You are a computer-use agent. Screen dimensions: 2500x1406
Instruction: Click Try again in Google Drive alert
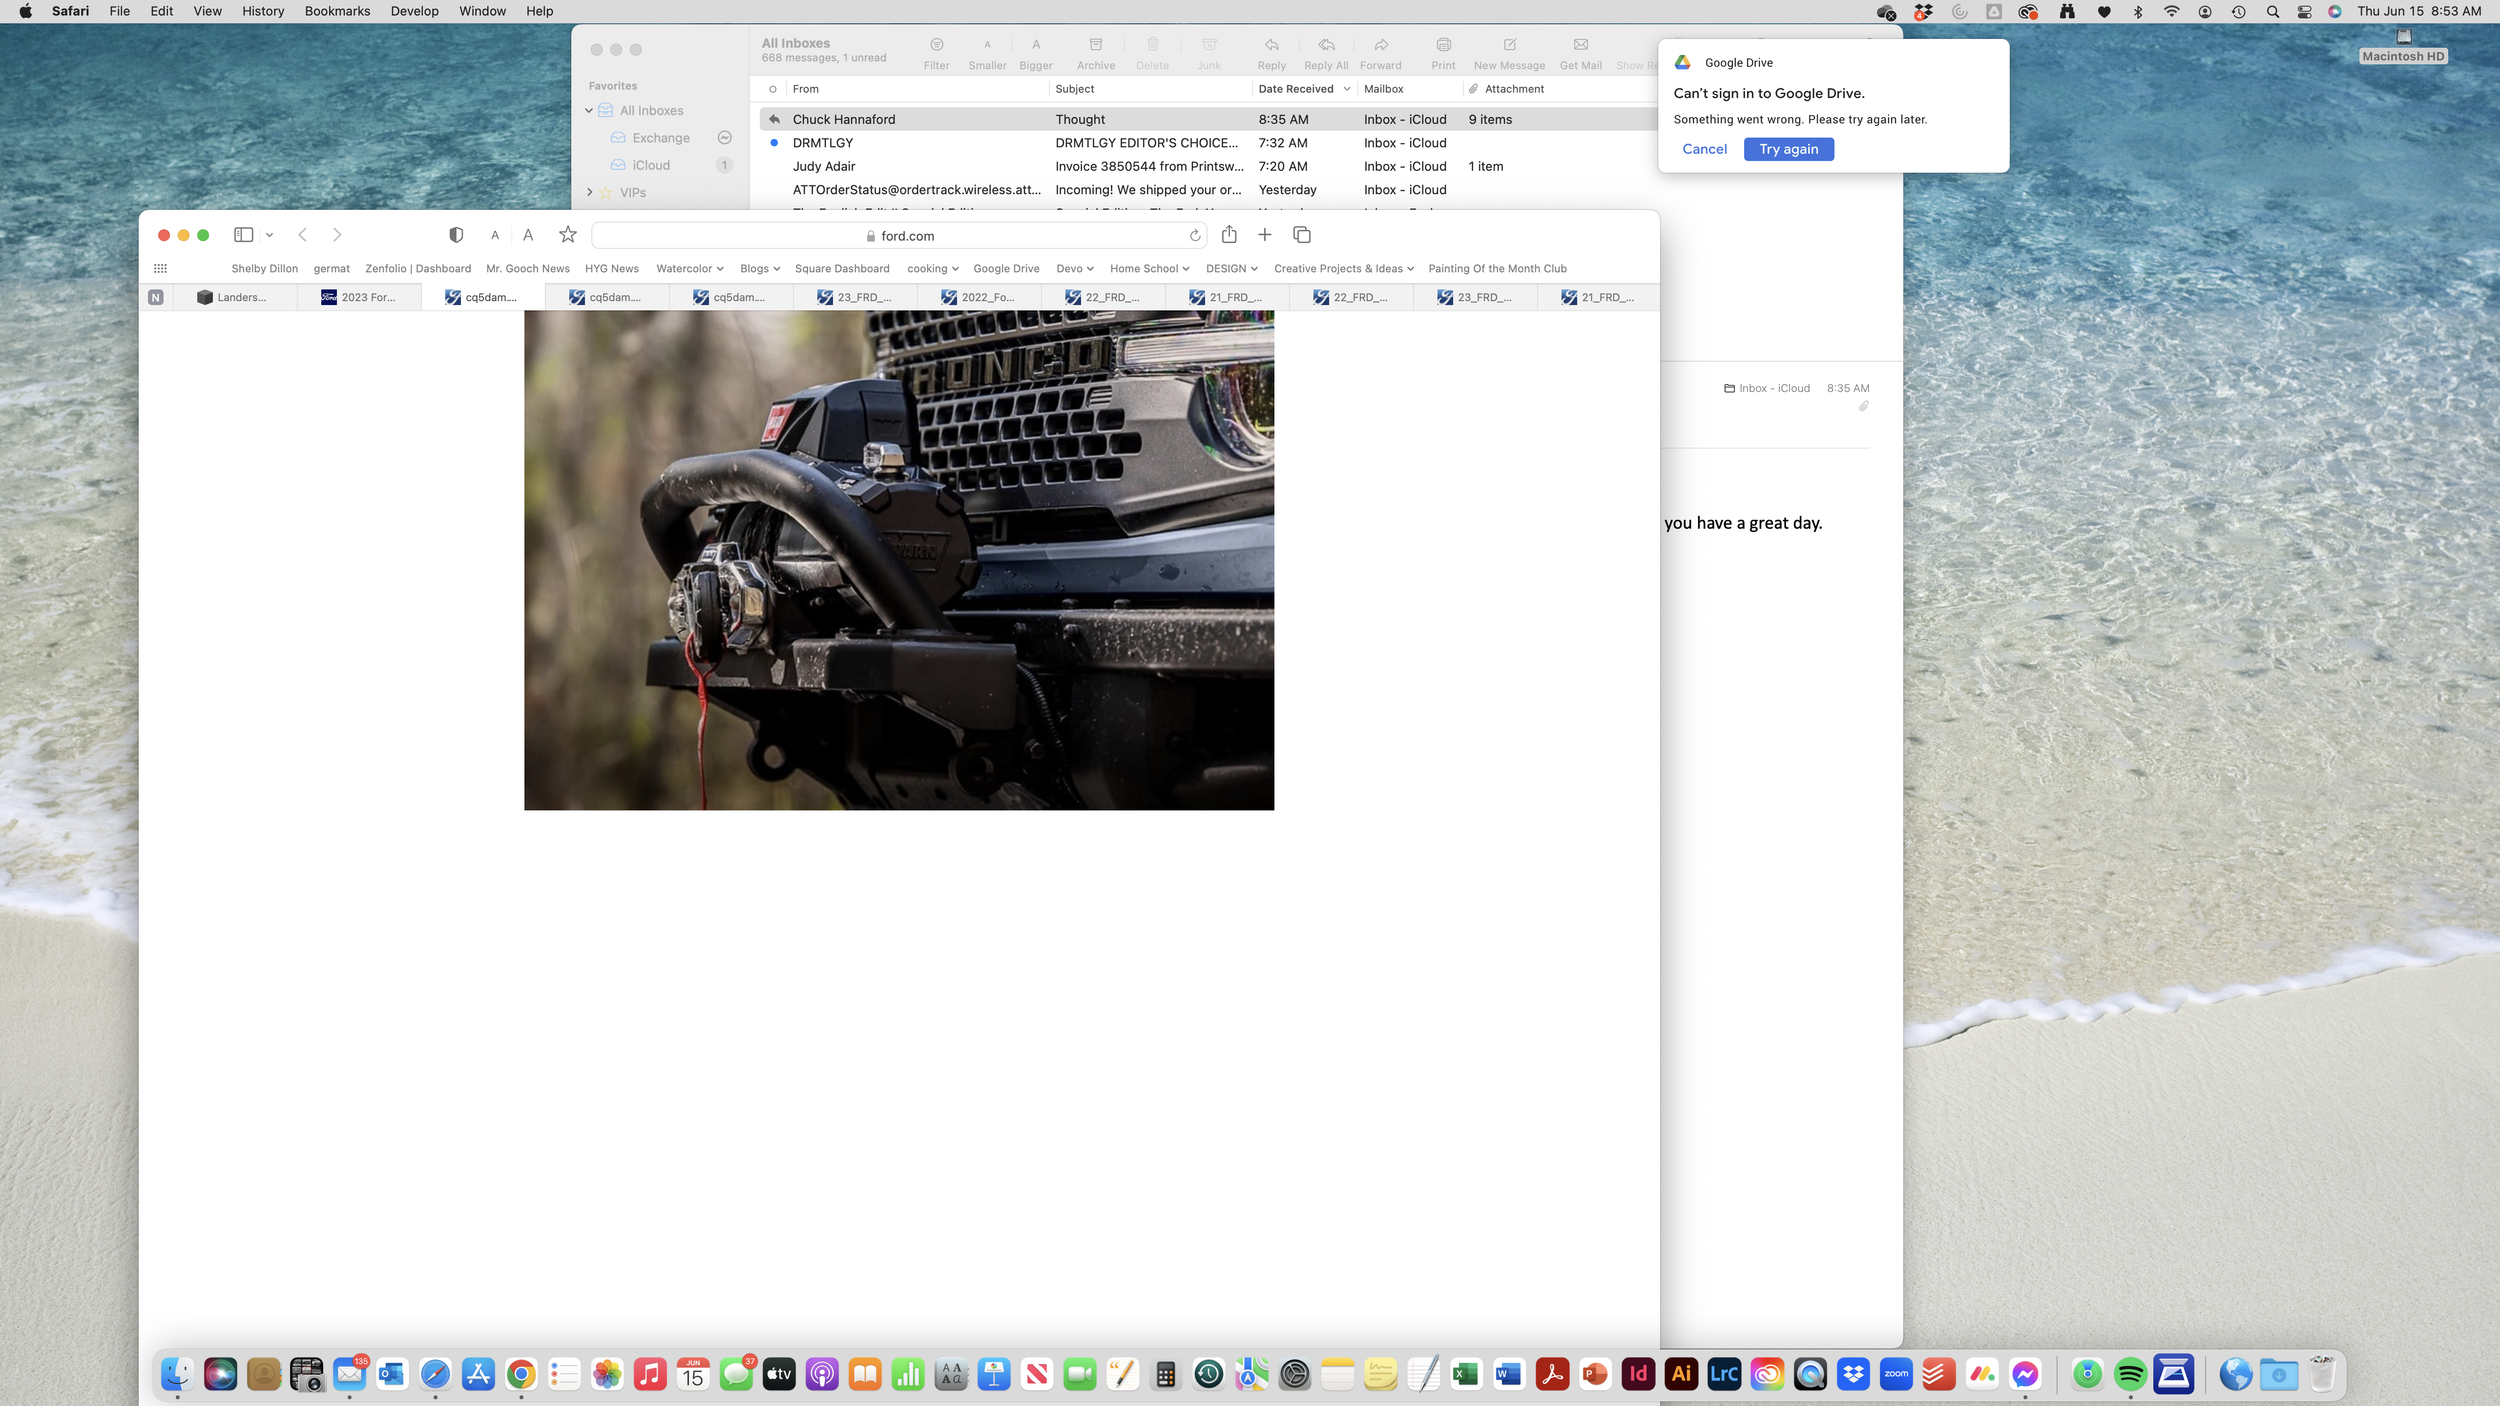pos(1788,149)
